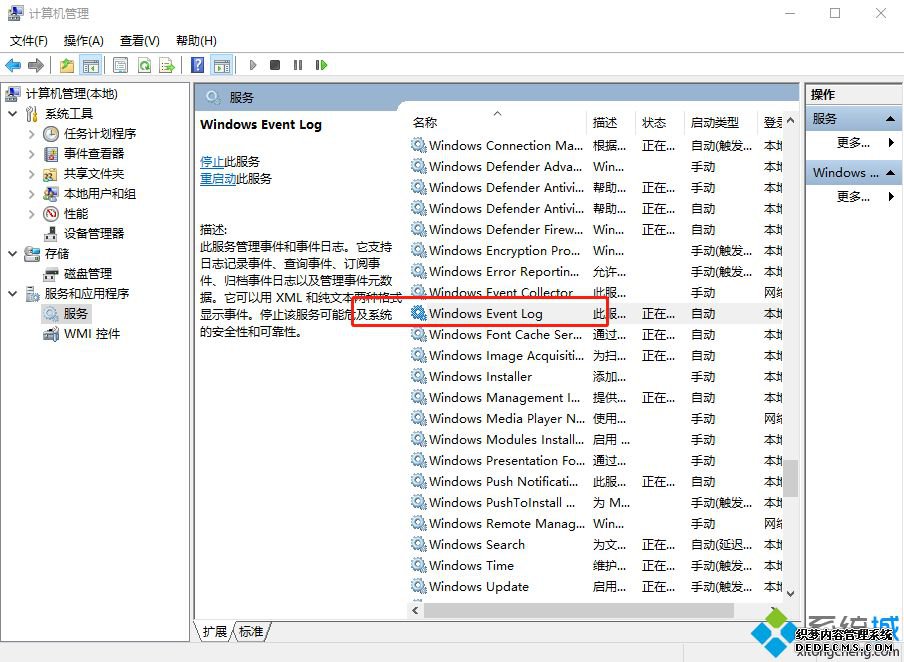The image size is (904, 662).
Task: Click the Pause Service toolbar icon
Action: 297,65
